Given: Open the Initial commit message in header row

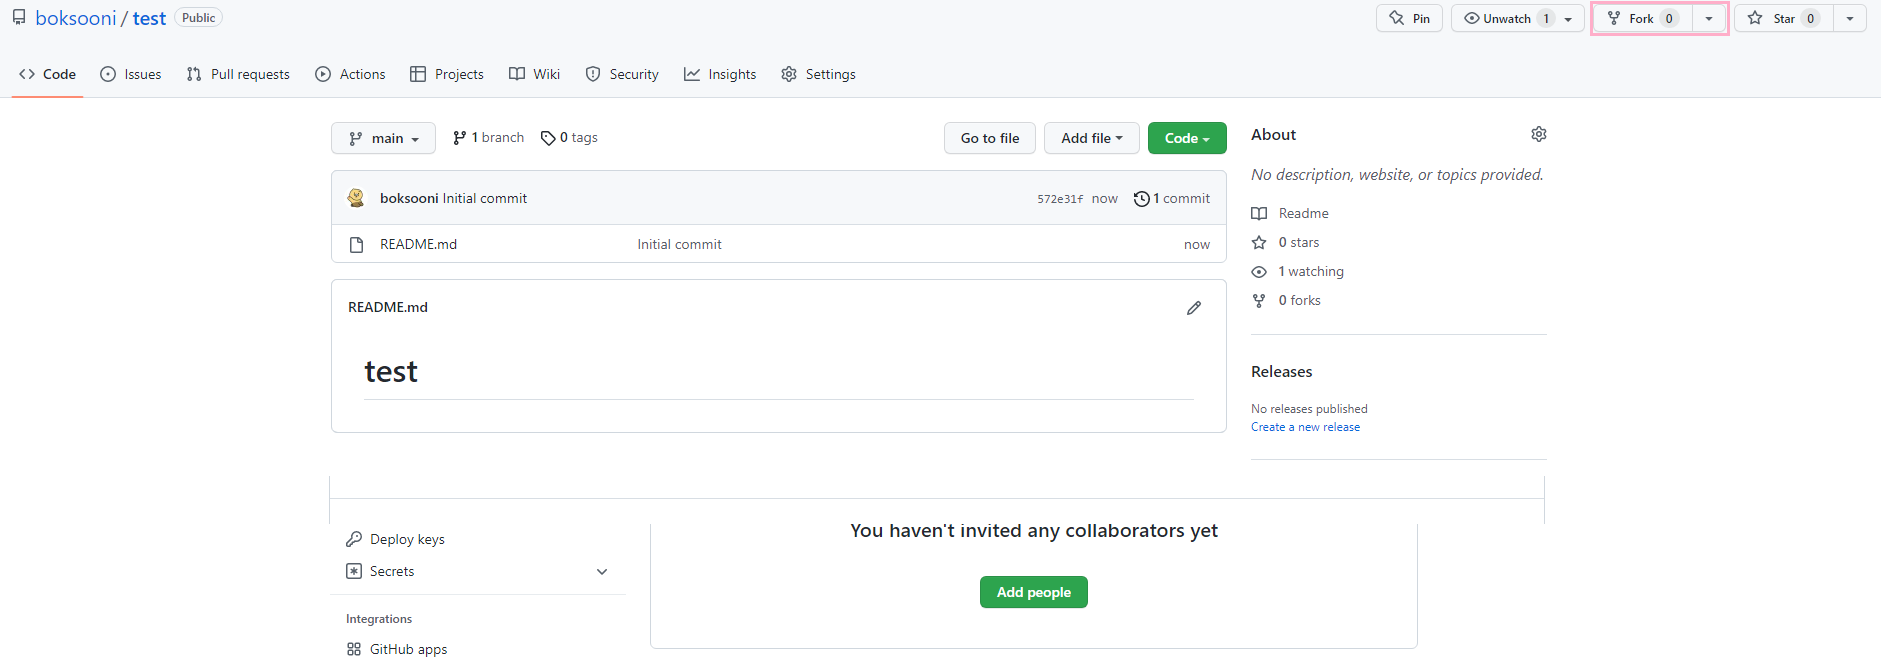Looking at the screenshot, I should (485, 198).
